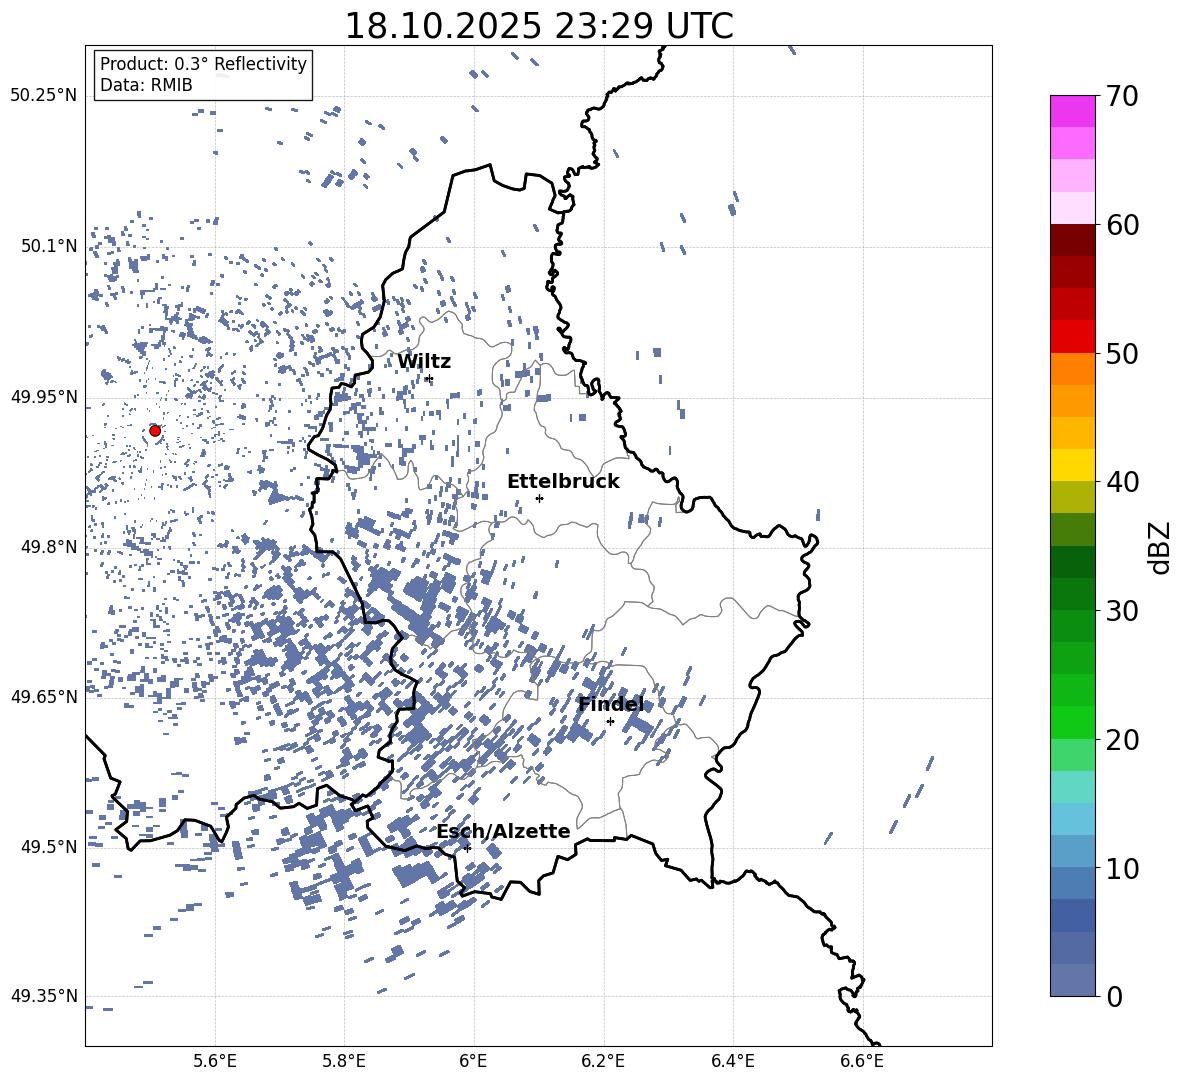
Task: Click the 70 colorbar tick label
Action: pyautogui.click(x=1122, y=96)
